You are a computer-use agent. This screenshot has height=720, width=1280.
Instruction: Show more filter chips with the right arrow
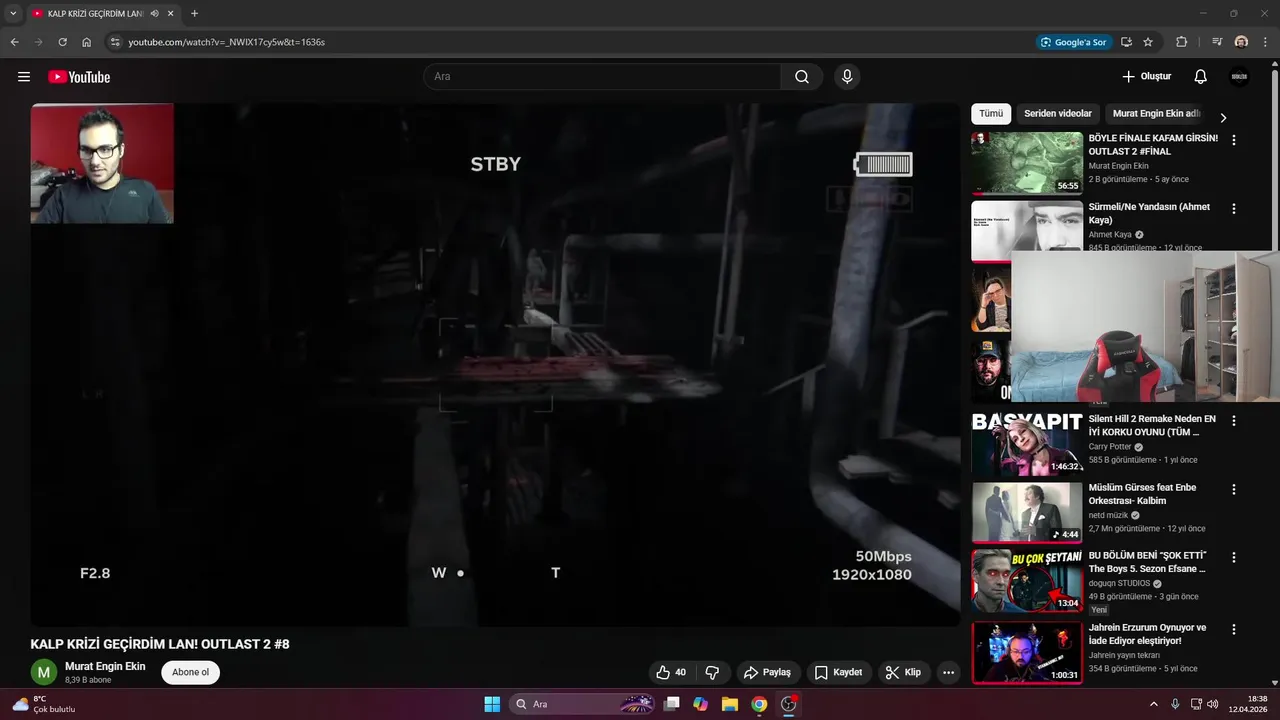click(1223, 117)
